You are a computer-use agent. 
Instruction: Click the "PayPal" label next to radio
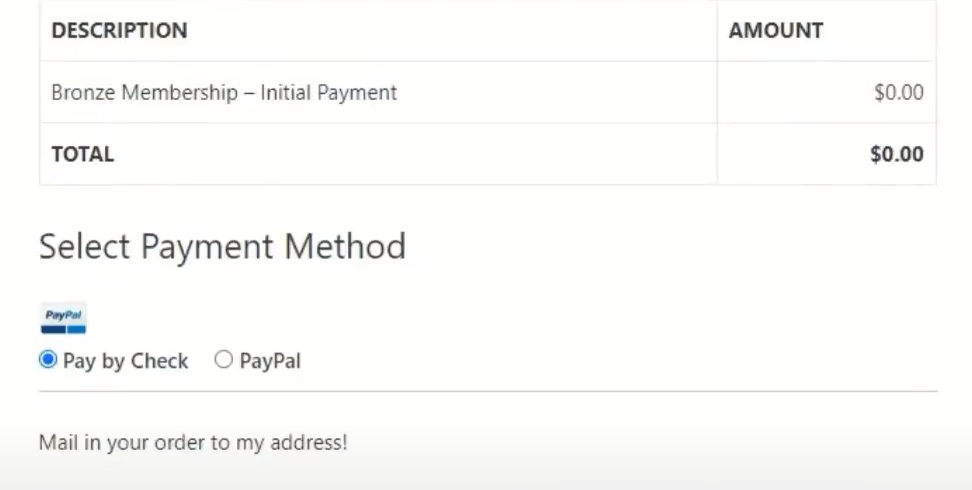(270, 361)
